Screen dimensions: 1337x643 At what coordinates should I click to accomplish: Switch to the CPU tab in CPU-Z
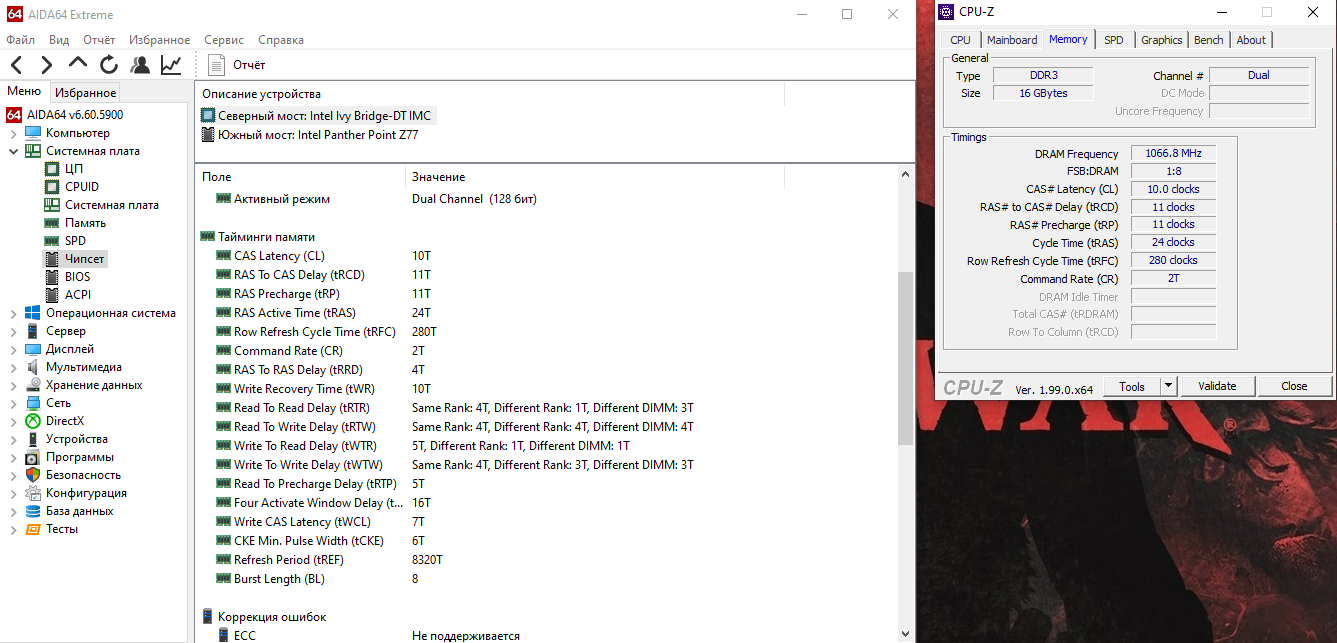[960, 40]
